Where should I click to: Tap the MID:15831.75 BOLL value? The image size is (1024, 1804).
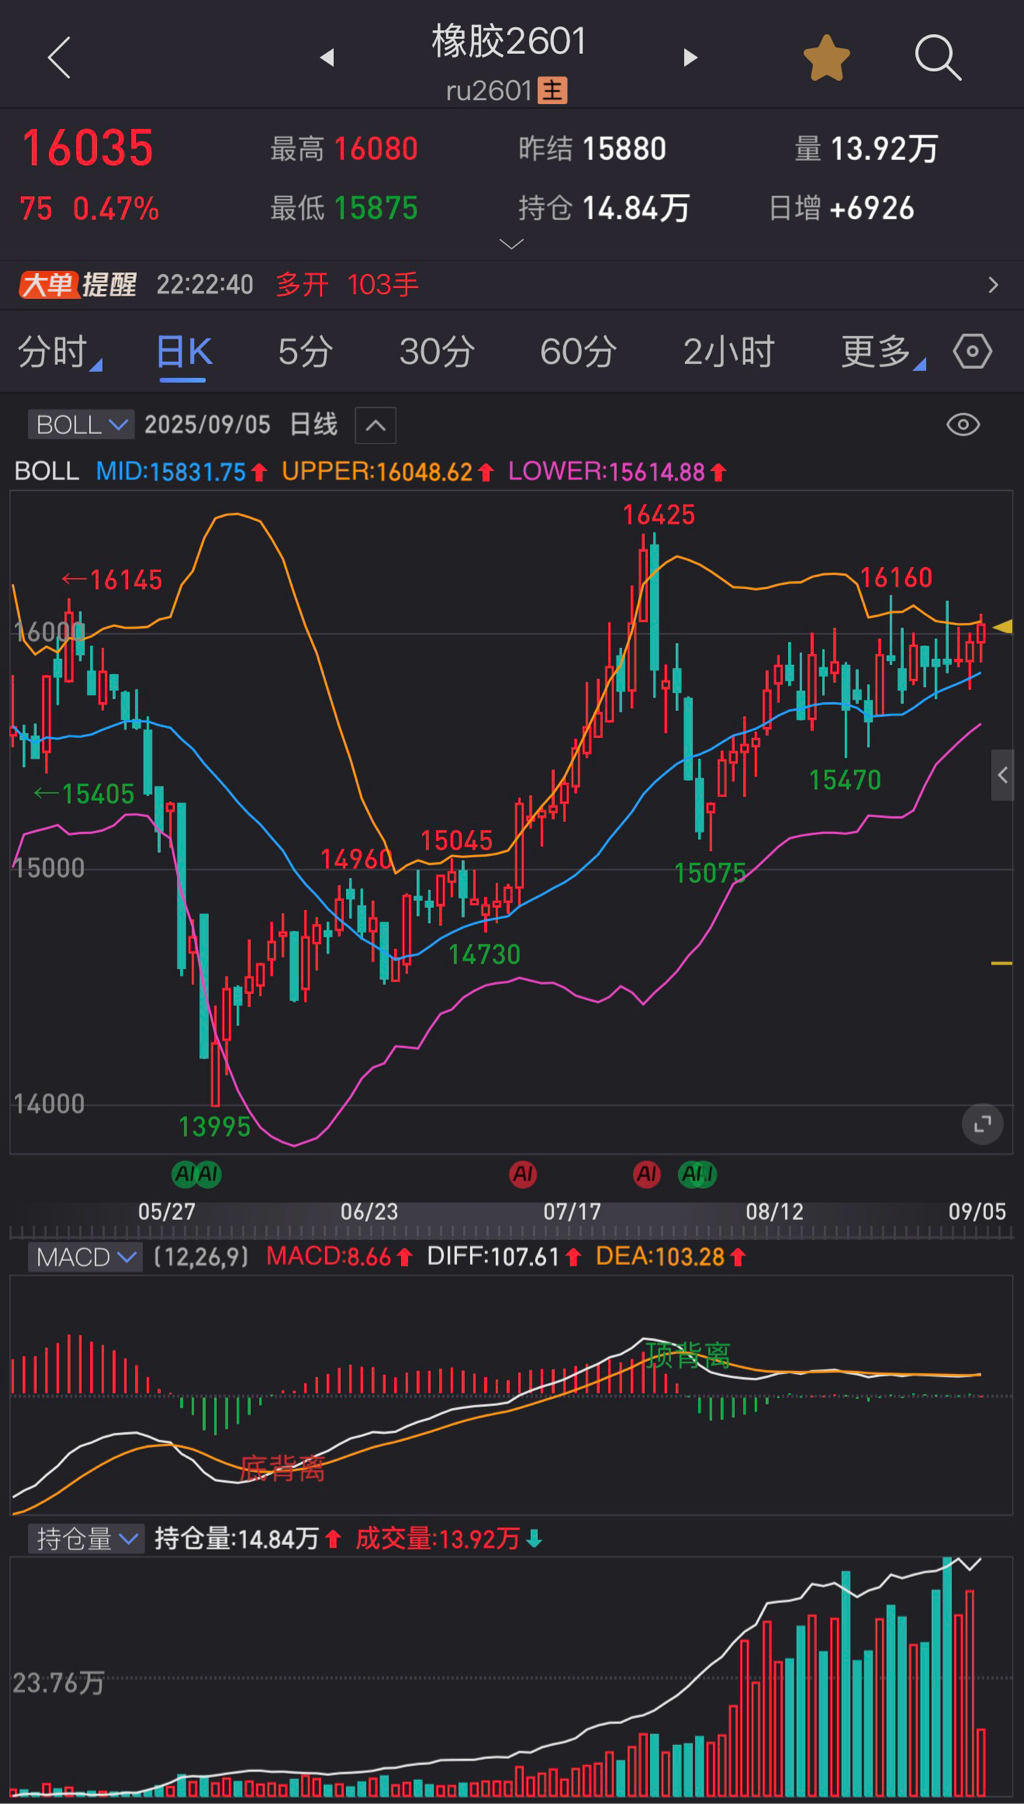(x=181, y=472)
